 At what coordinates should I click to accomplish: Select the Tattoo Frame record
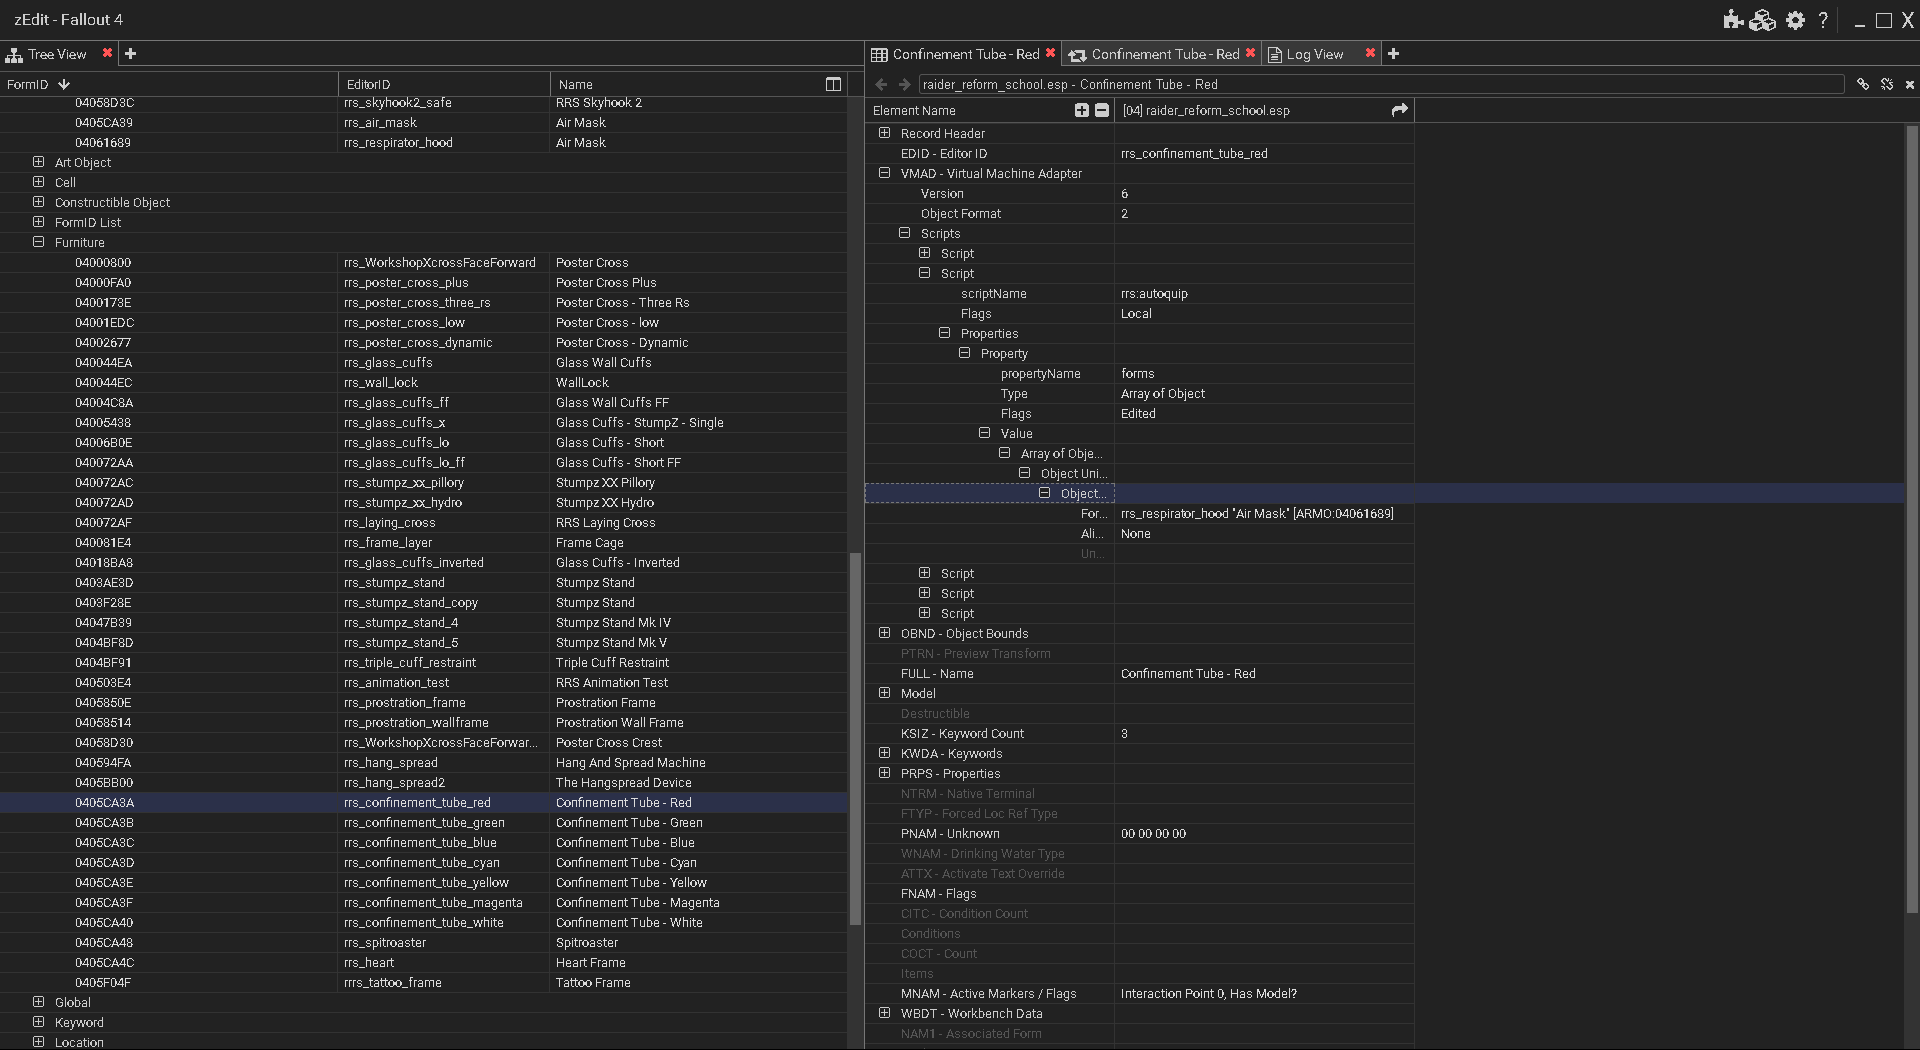[424, 983]
